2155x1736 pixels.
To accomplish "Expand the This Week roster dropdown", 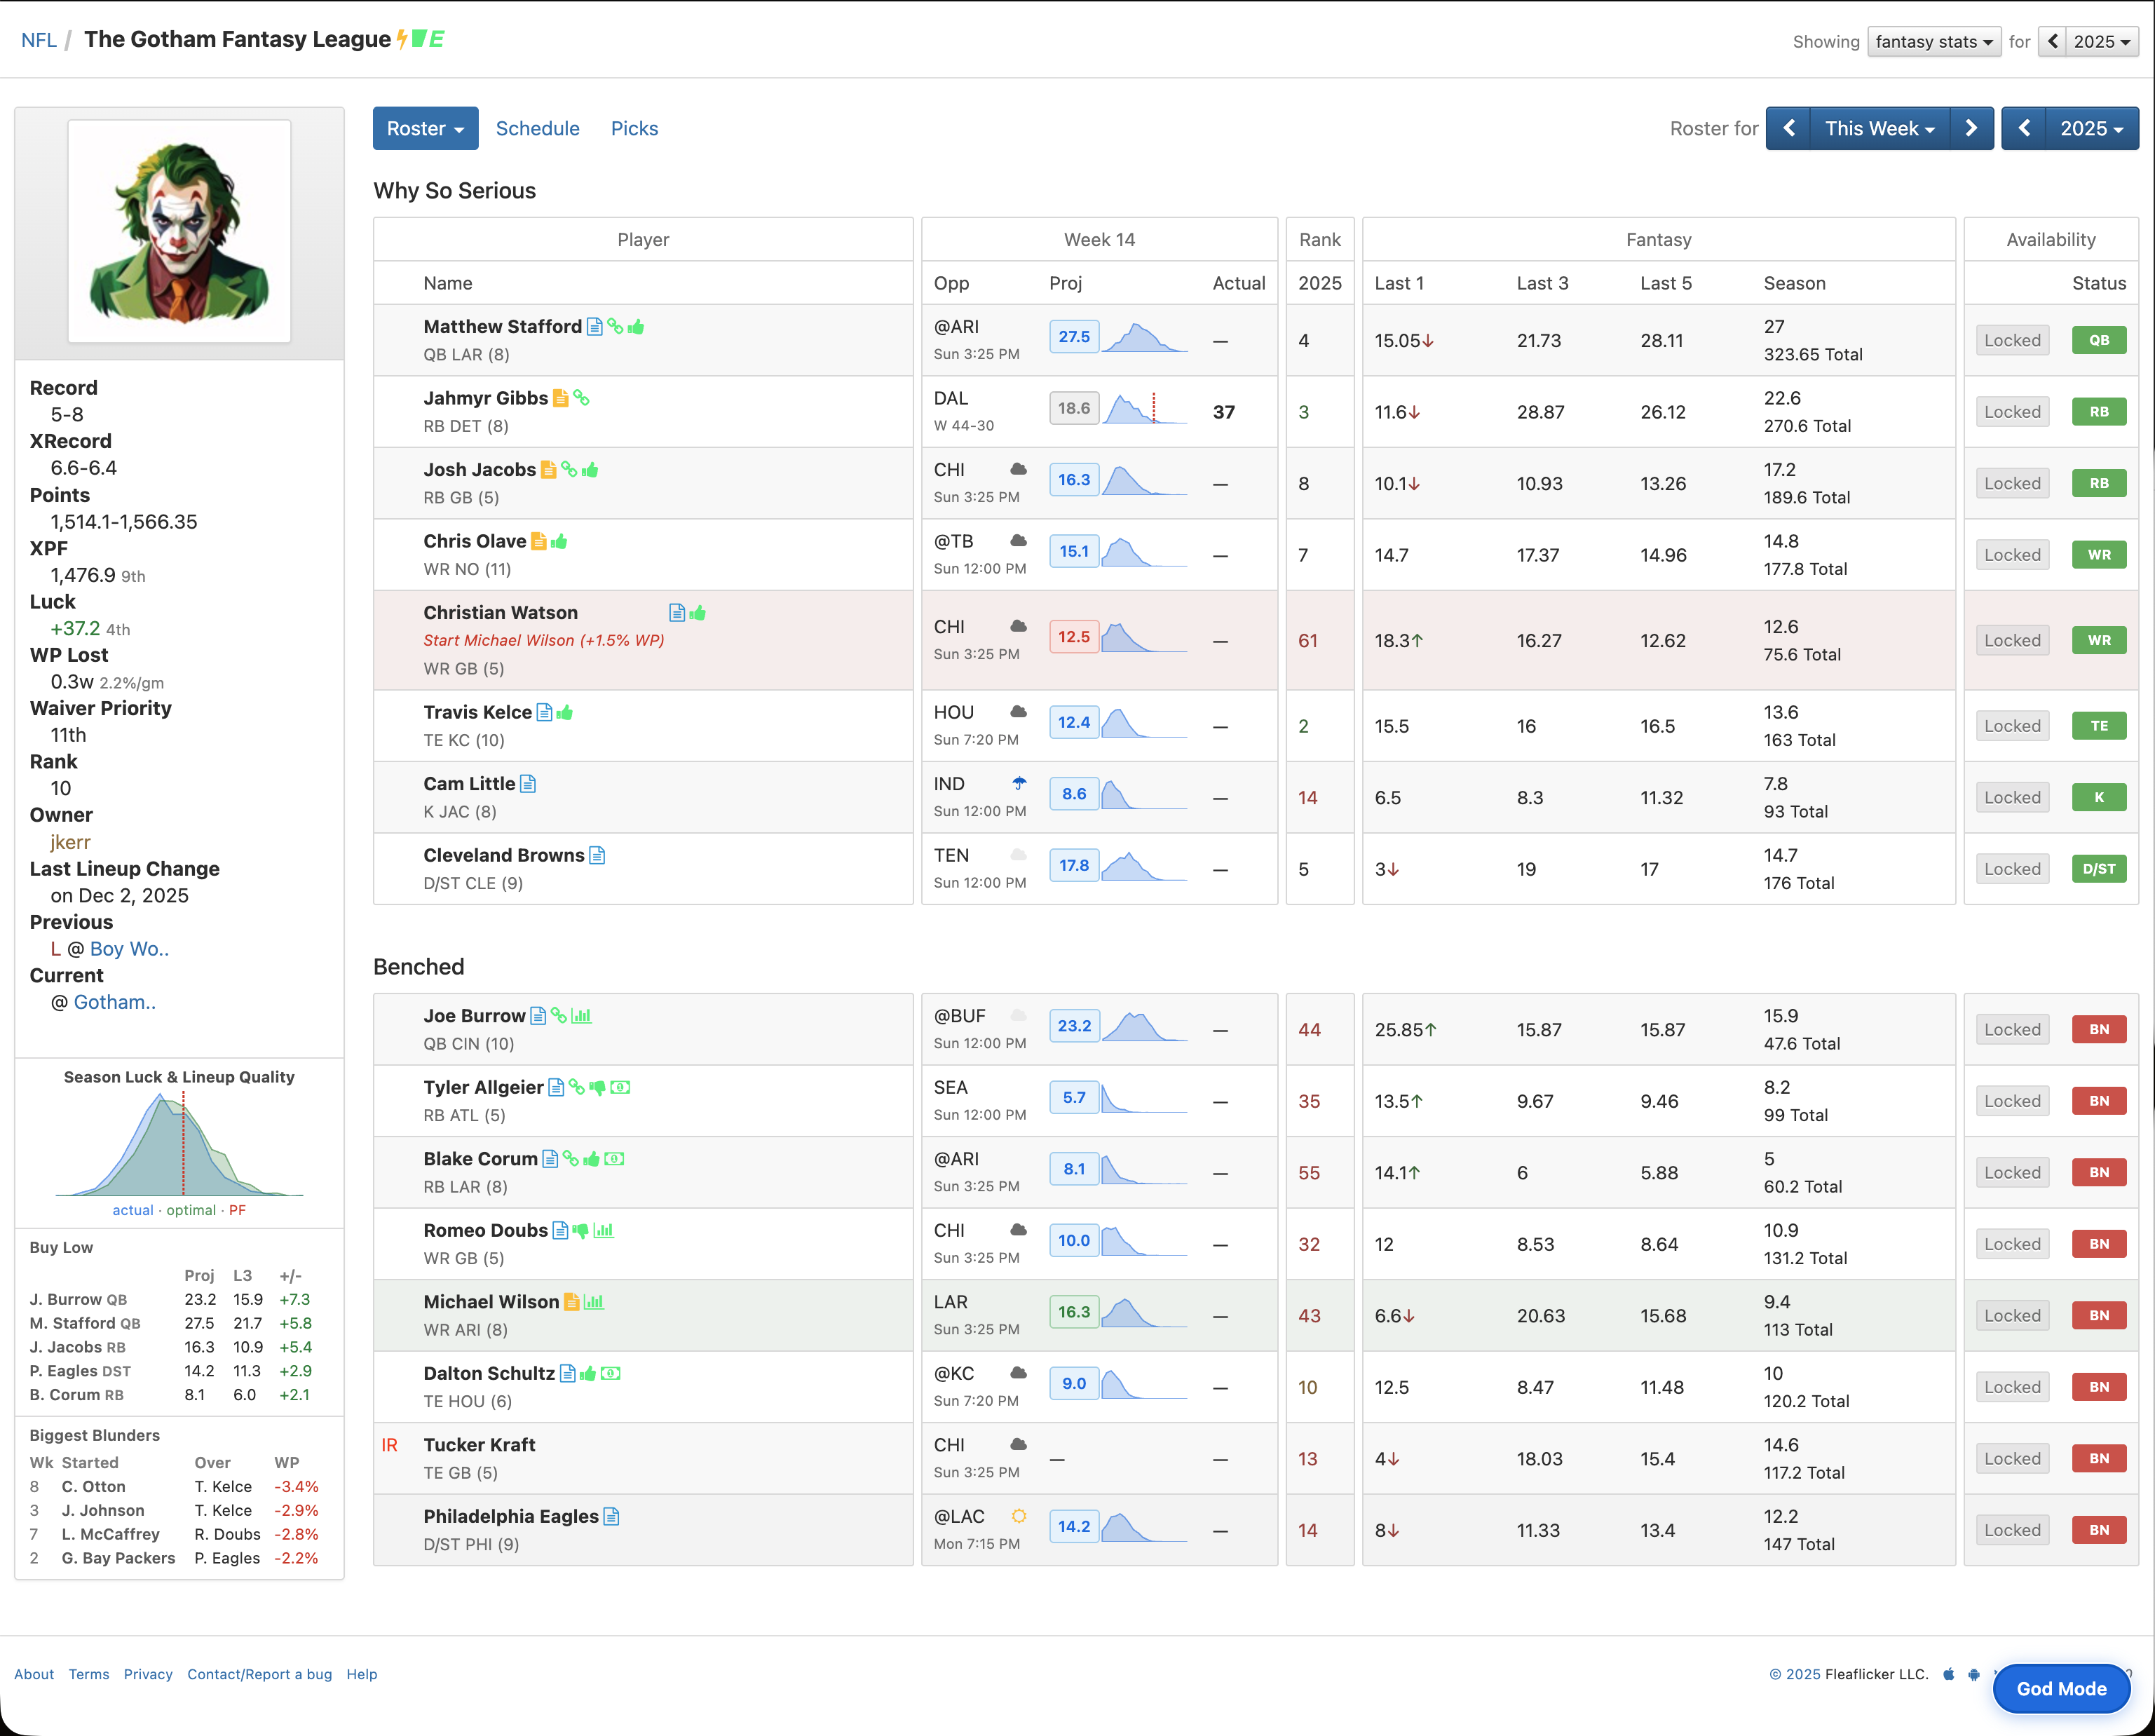I will (x=1879, y=129).
